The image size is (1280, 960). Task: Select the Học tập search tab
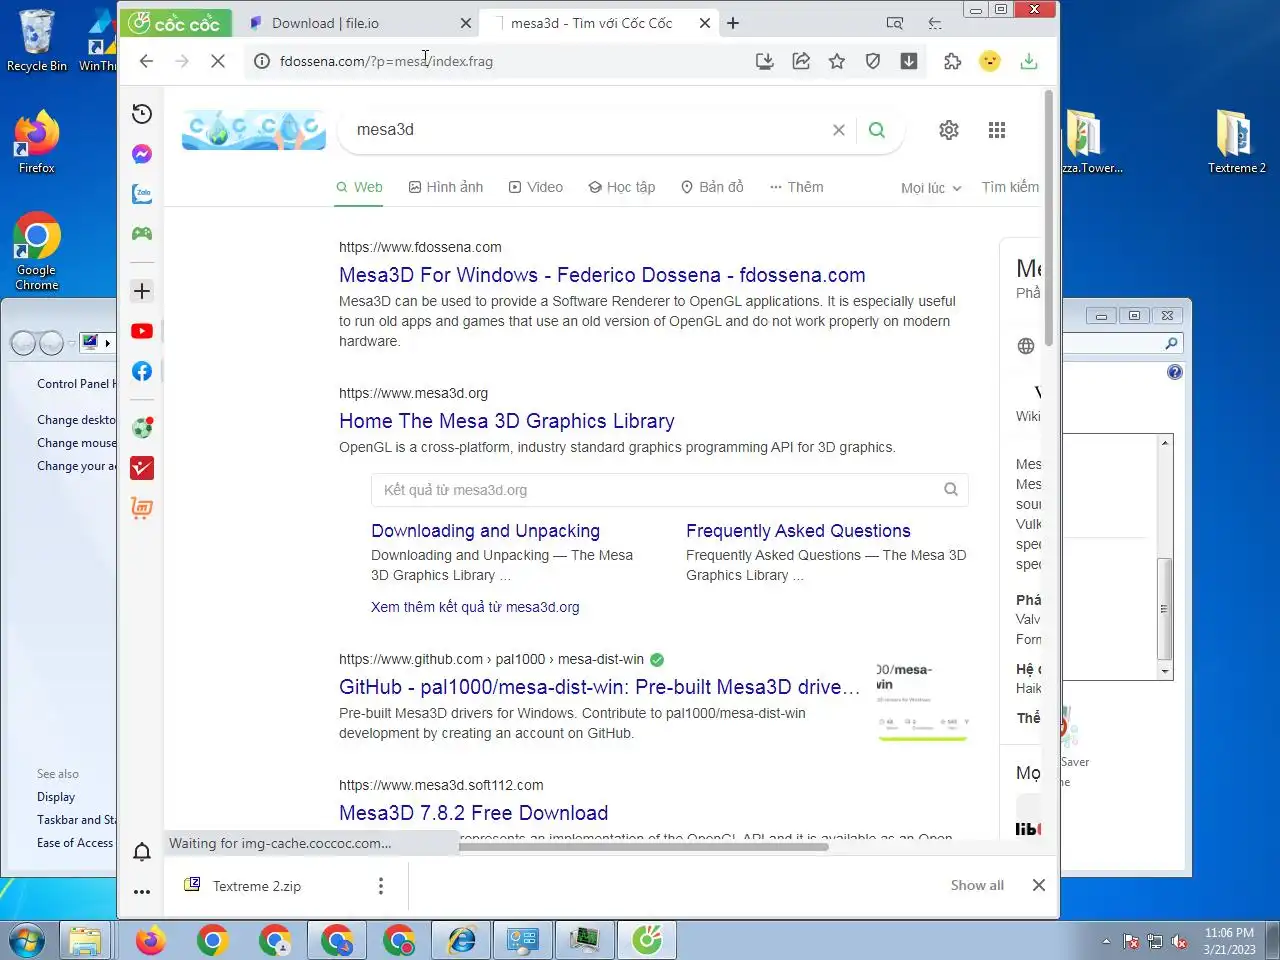pos(622,187)
